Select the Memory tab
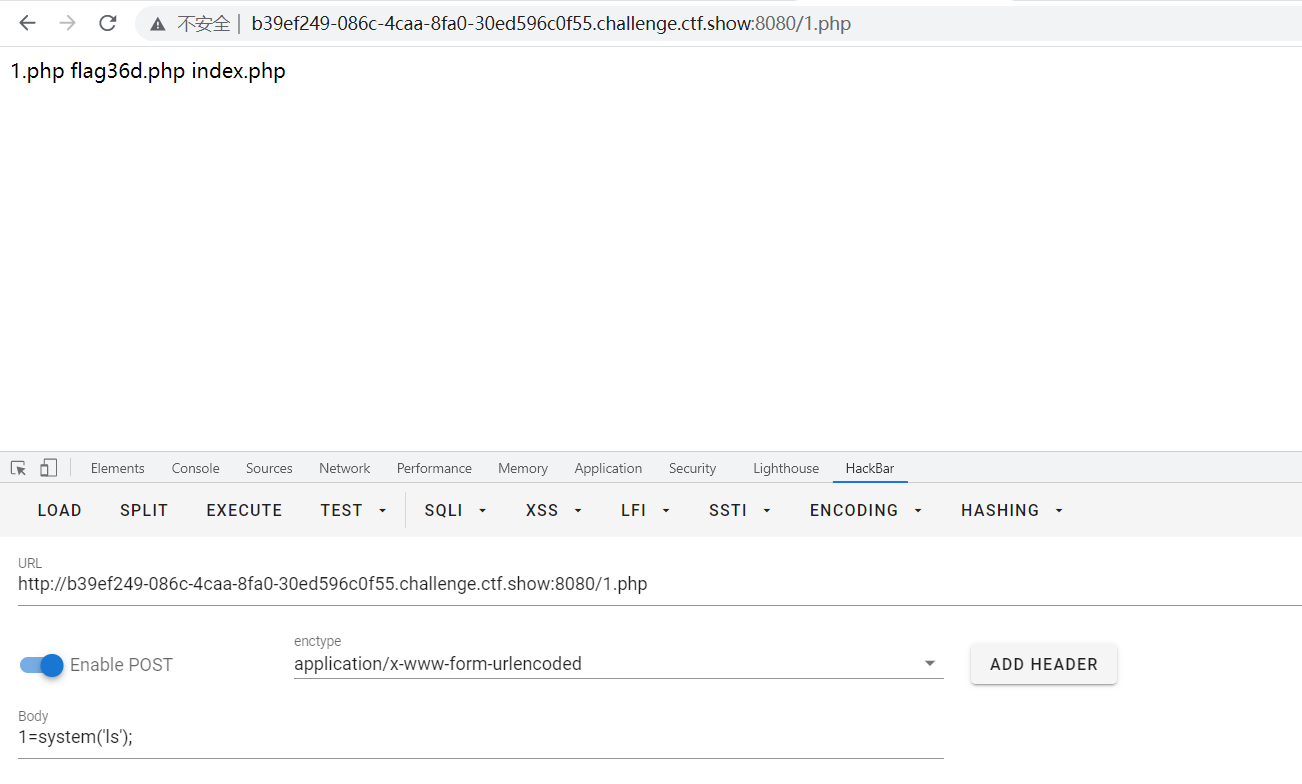The width and height of the screenshot is (1302, 784). click(x=523, y=468)
